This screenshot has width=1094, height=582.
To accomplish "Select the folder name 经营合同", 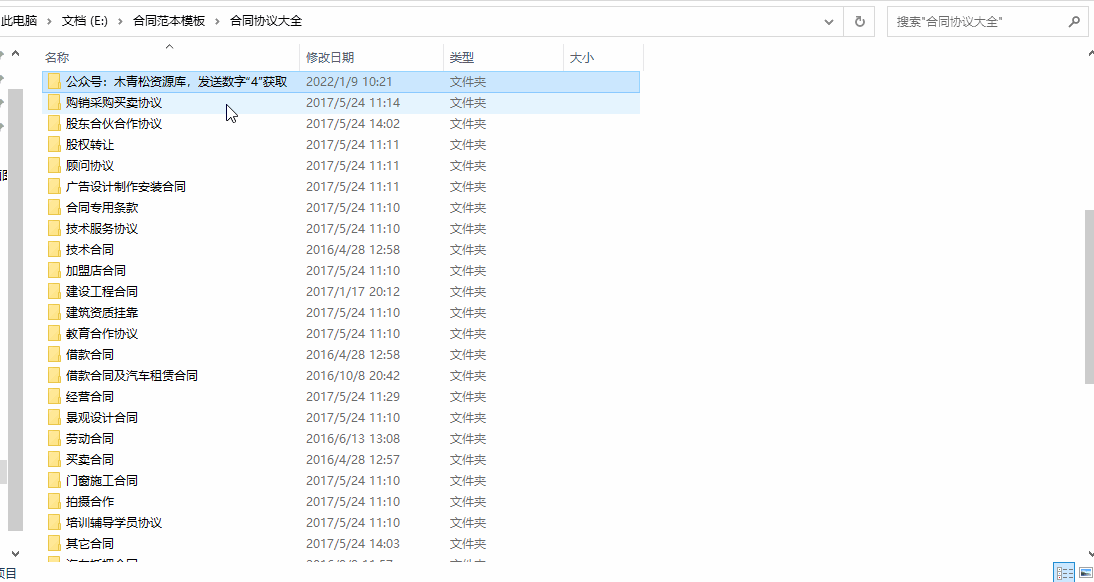I will click(x=90, y=396).
